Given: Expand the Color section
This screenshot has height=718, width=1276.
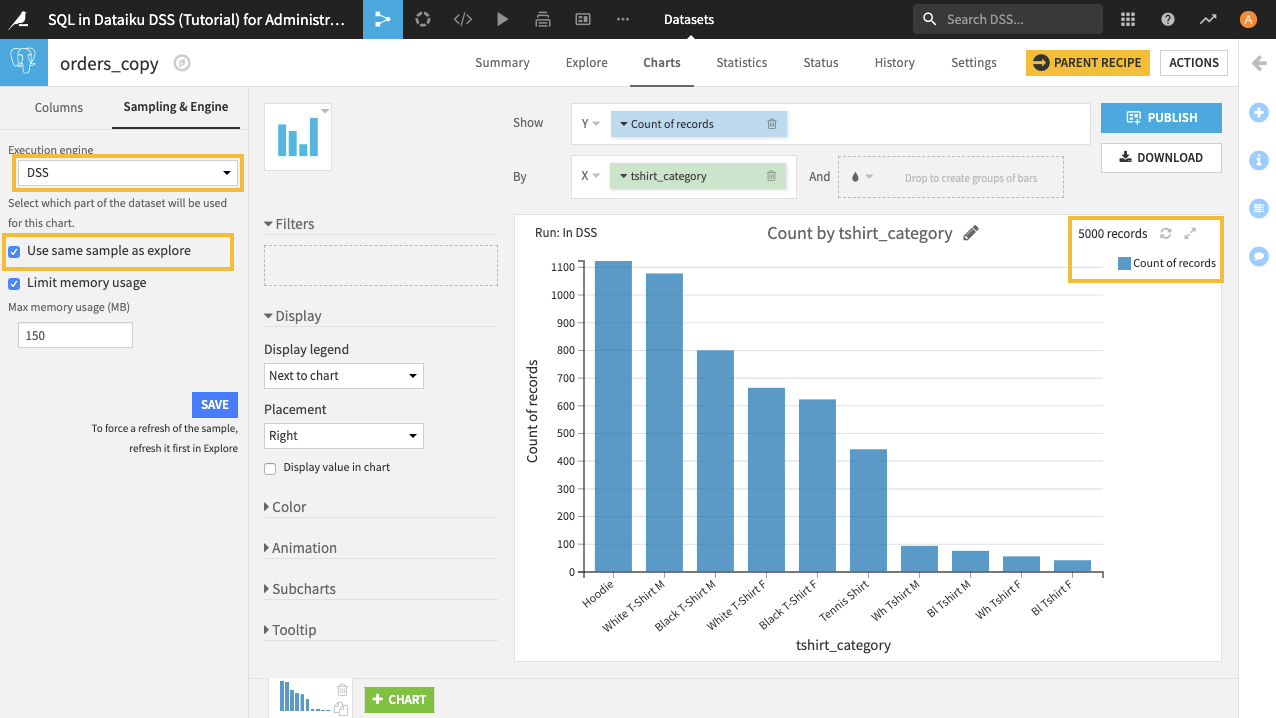Looking at the screenshot, I should [x=289, y=507].
